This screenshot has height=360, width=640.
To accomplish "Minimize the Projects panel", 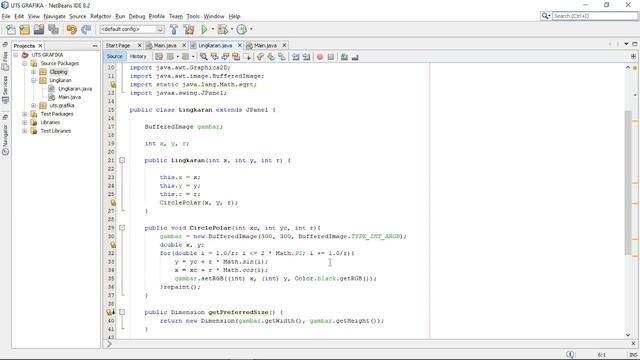I will point(95,46).
